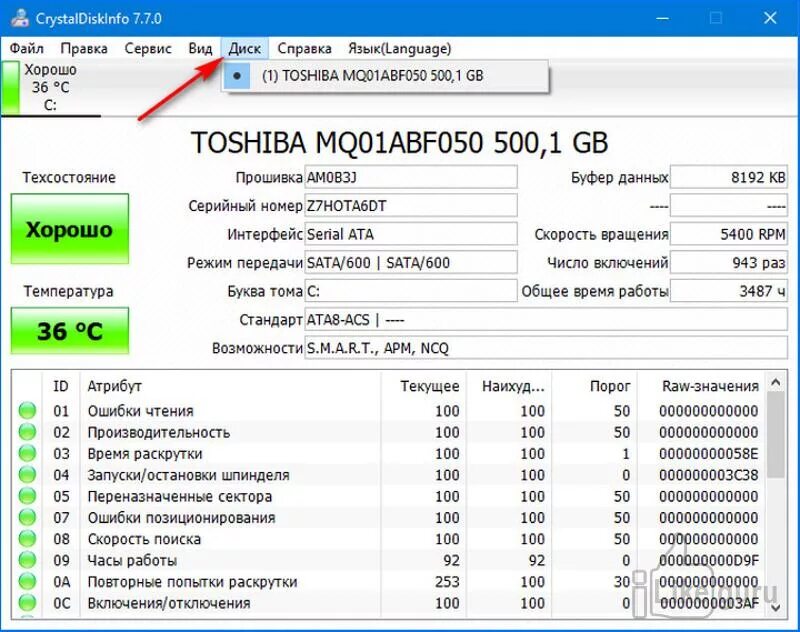800x632 pixels.
Task: Click the Буфер данных 8192 KB field
Action: (729, 178)
